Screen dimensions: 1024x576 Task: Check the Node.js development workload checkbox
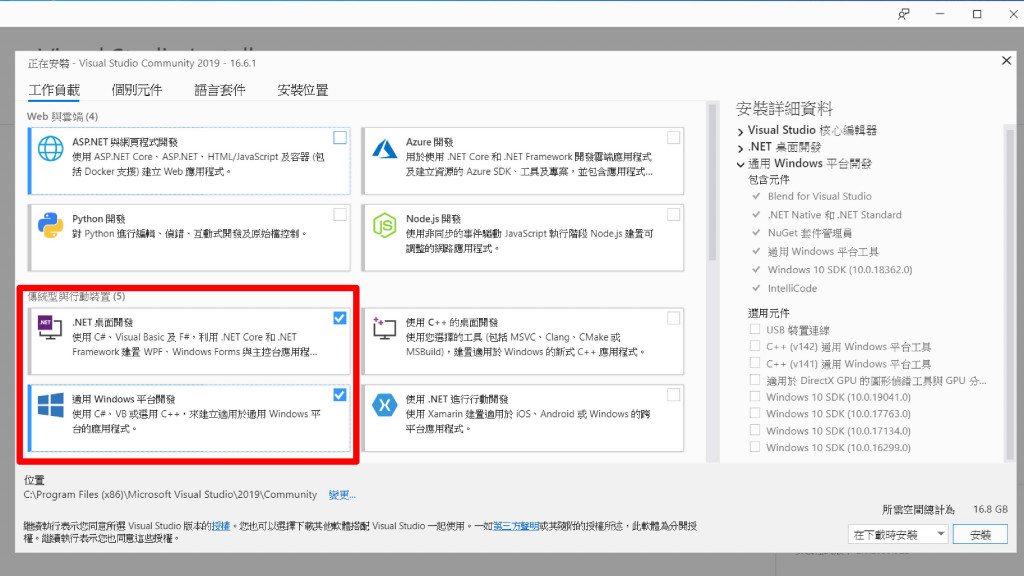pos(673,214)
